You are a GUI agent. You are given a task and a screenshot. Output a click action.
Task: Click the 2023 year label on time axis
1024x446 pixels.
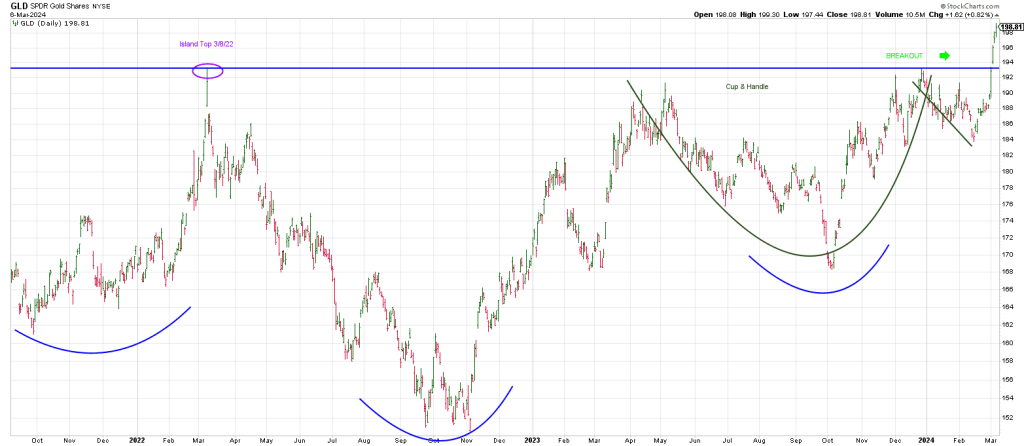point(532,439)
